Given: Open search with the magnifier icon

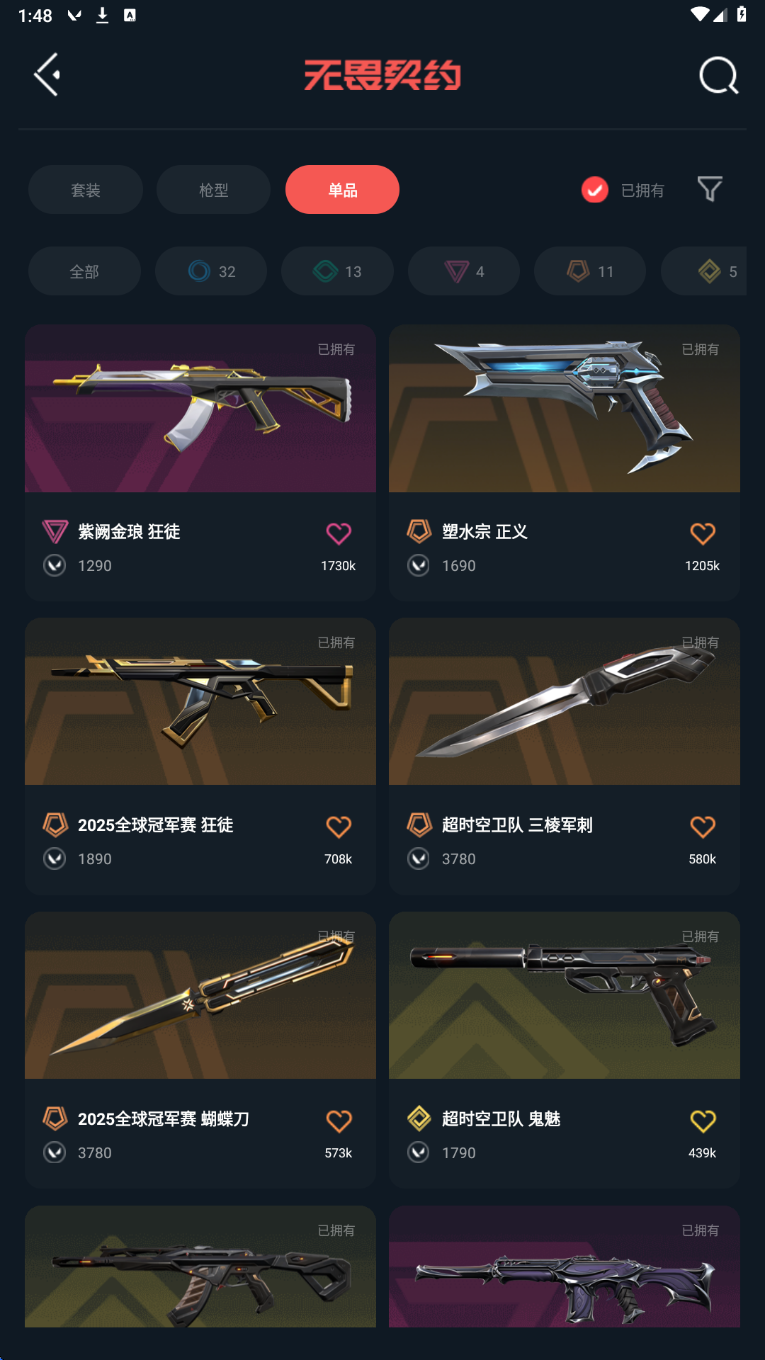Looking at the screenshot, I should pyautogui.click(x=718, y=75).
